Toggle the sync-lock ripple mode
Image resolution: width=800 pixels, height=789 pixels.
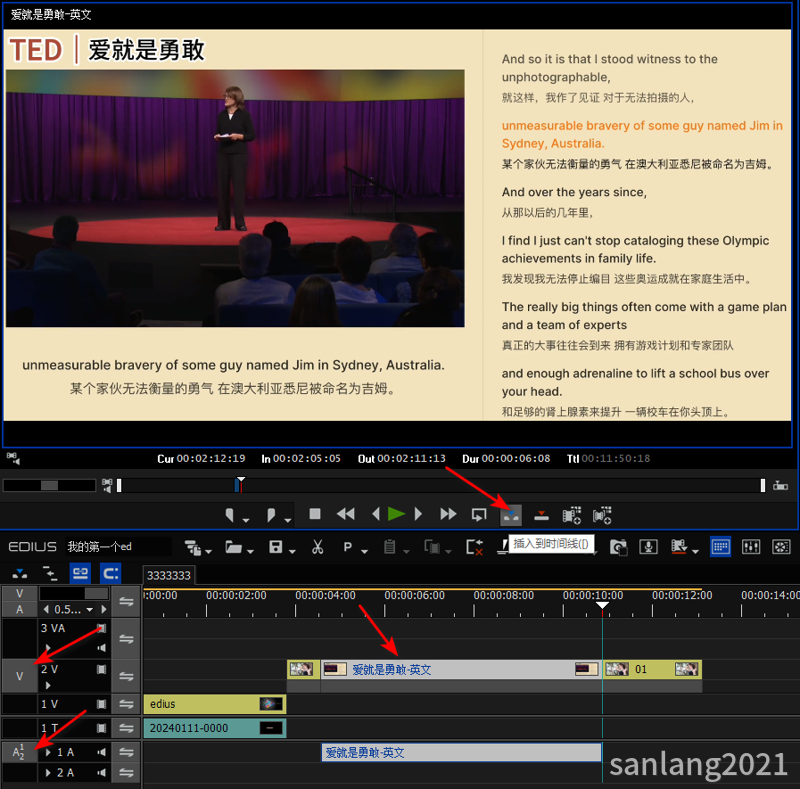click(x=50, y=574)
